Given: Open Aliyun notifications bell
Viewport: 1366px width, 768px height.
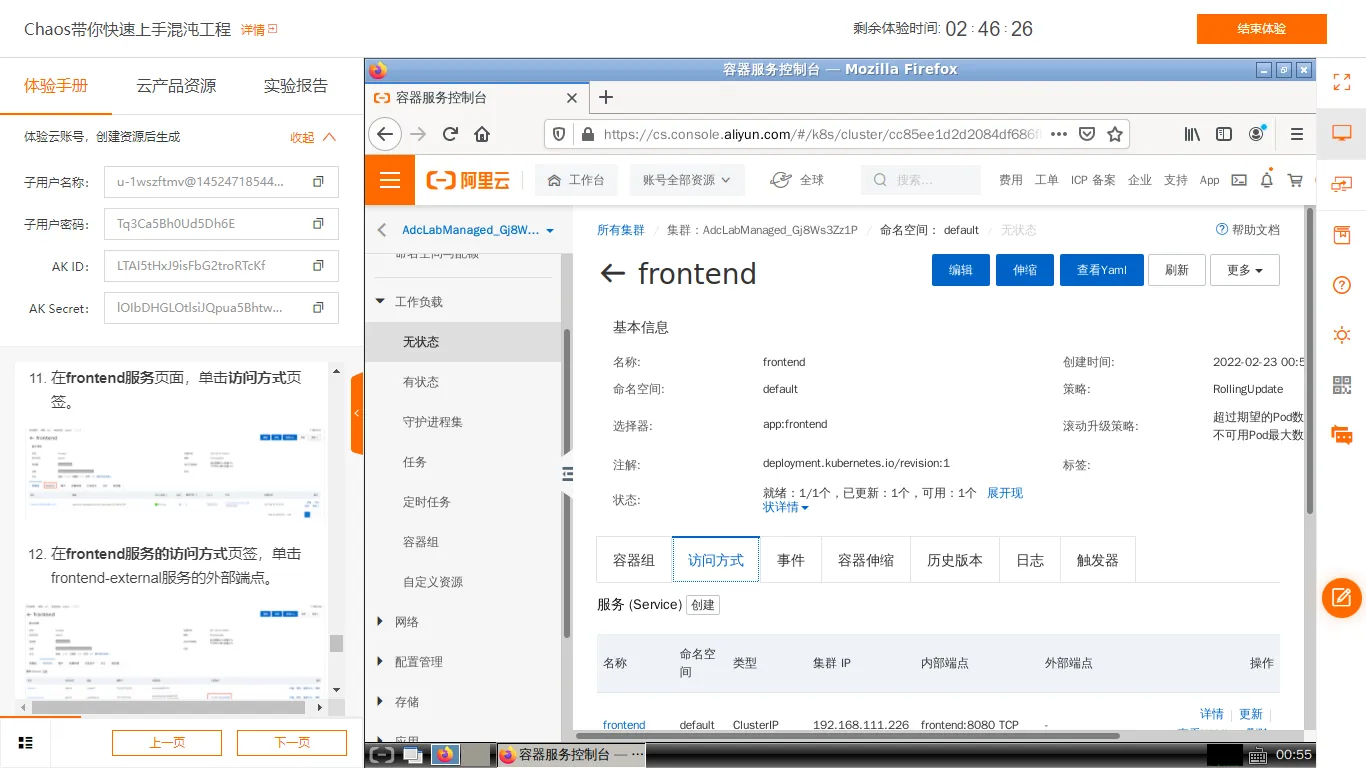Looking at the screenshot, I should (1267, 180).
